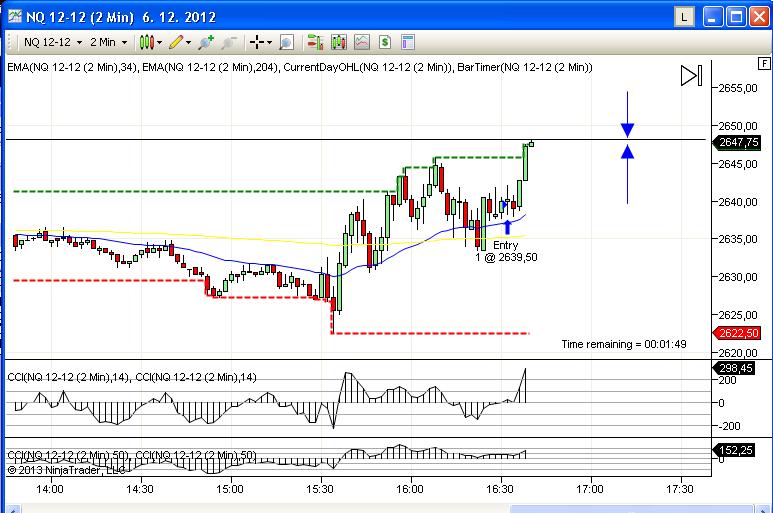The height and width of the screenshot is (513, 773).
Task: Click the Entry 1 @ 2639,50 label
Action: [506, 251]
